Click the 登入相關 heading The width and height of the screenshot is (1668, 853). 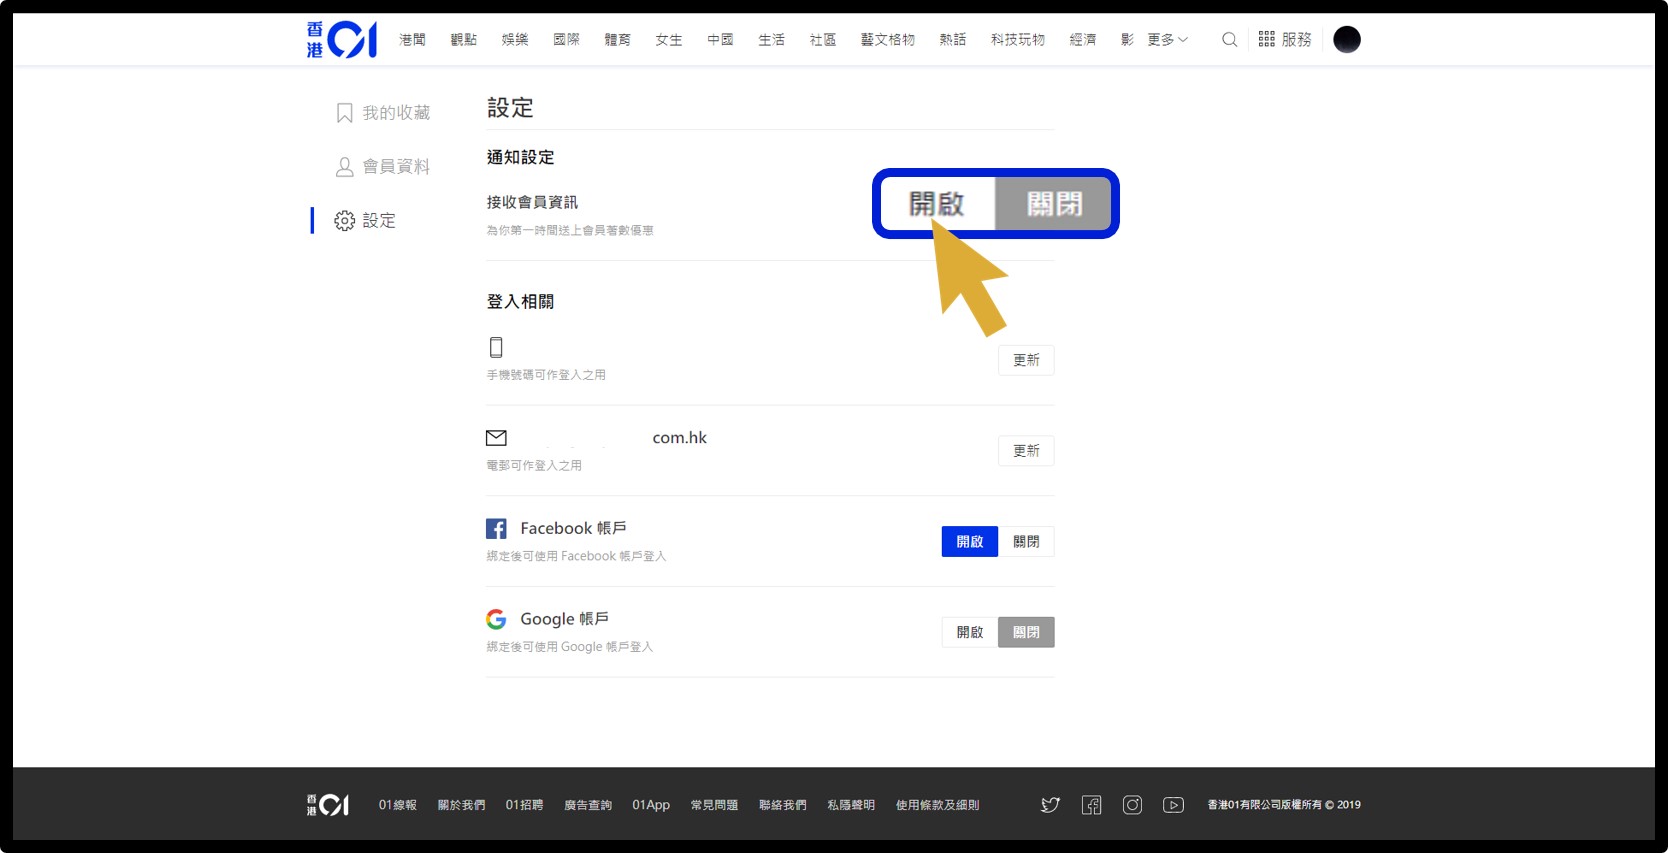pyautogui.click(x=520, y=302)
